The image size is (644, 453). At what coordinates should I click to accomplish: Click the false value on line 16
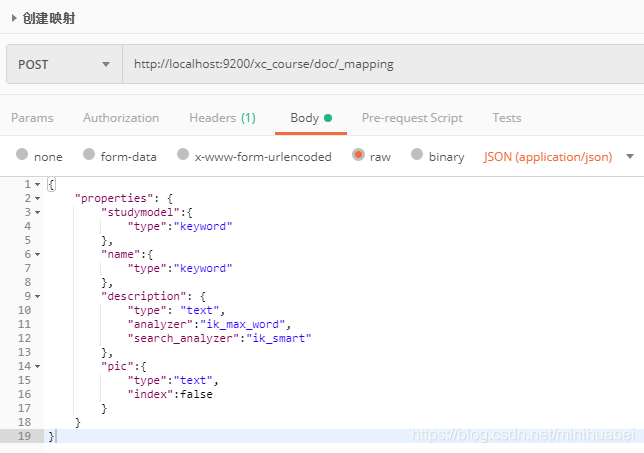[196, 394]
